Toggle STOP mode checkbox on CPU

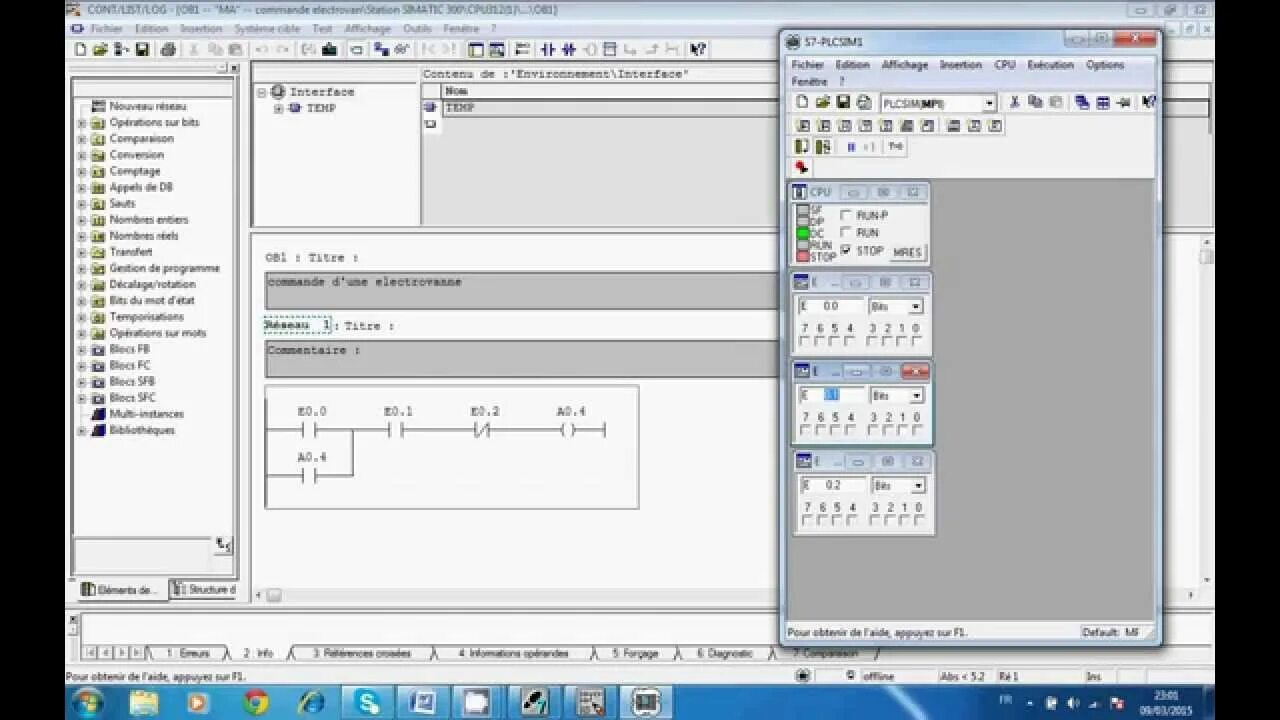tap(846, 250)
